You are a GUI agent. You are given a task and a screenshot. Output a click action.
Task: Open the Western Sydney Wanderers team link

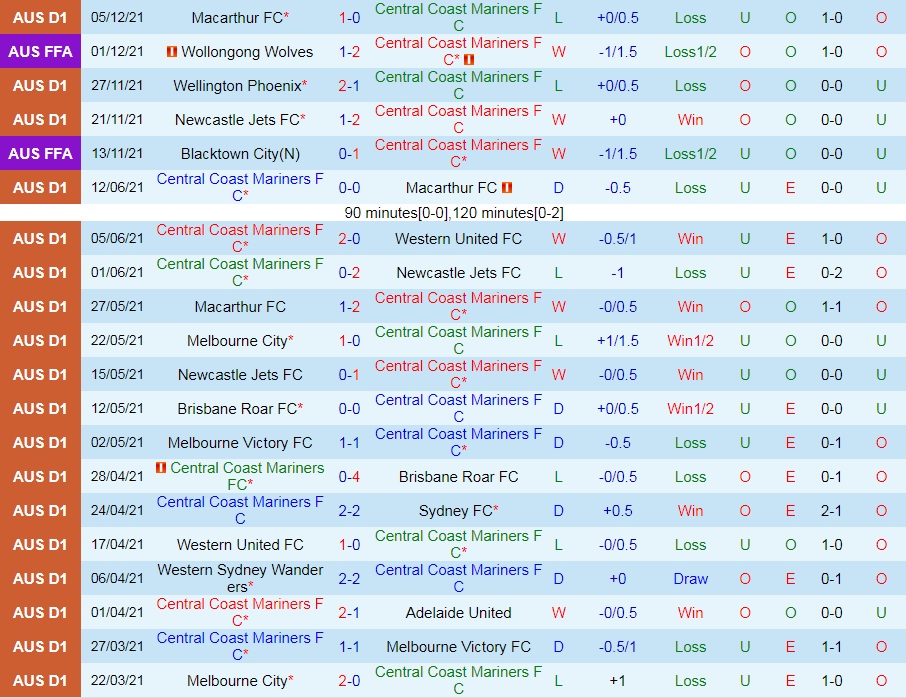click(x=240, y=578)
